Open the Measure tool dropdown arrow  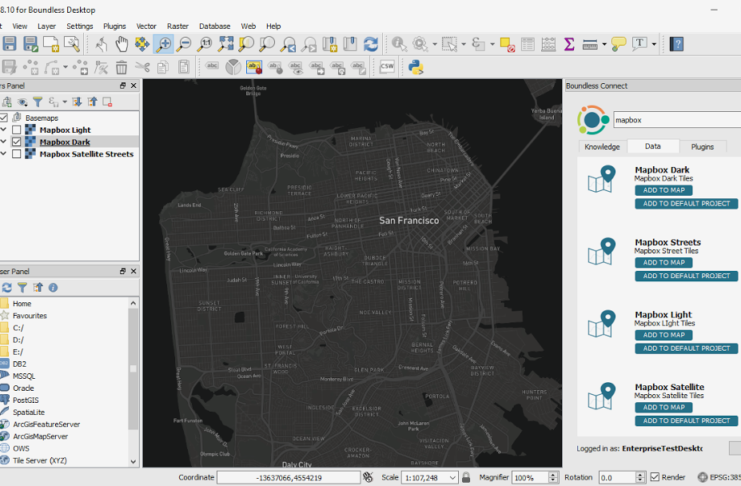pos(604,44)
